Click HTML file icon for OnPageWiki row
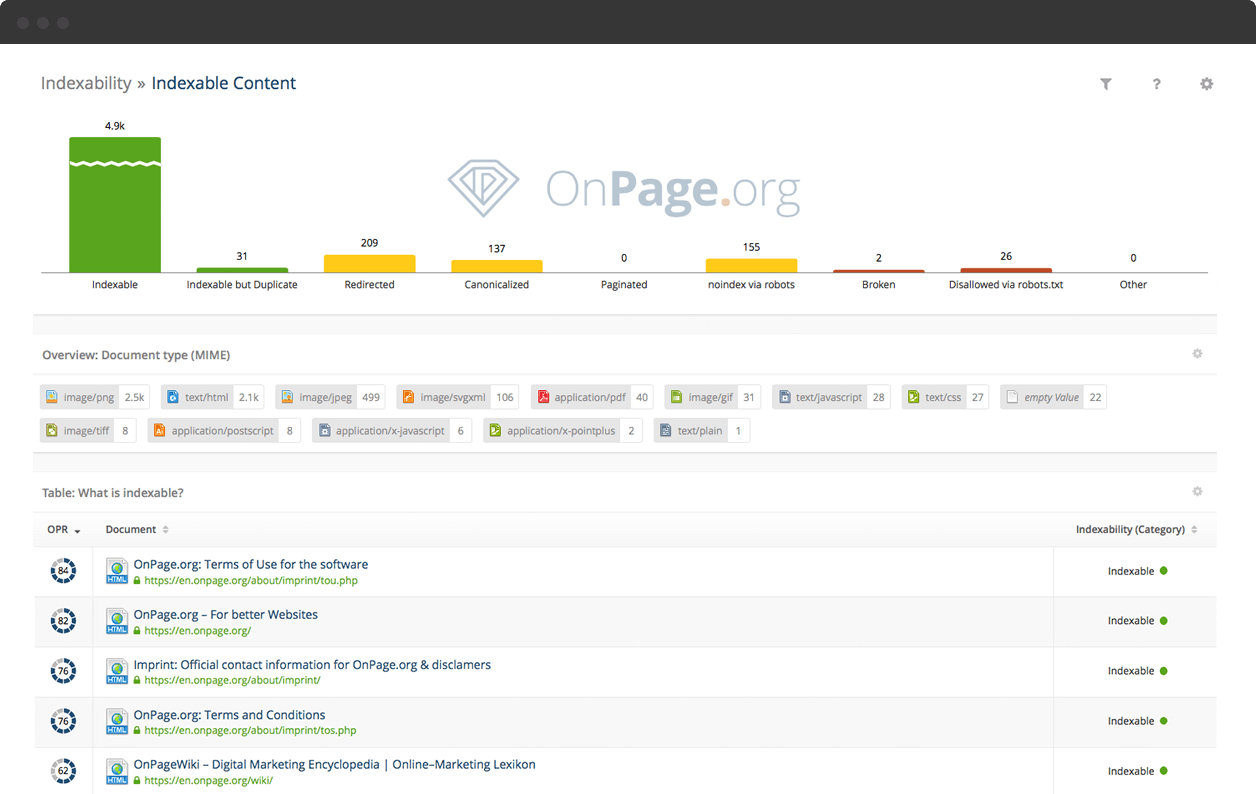The image size is (1256, 794). click(117, 772)
